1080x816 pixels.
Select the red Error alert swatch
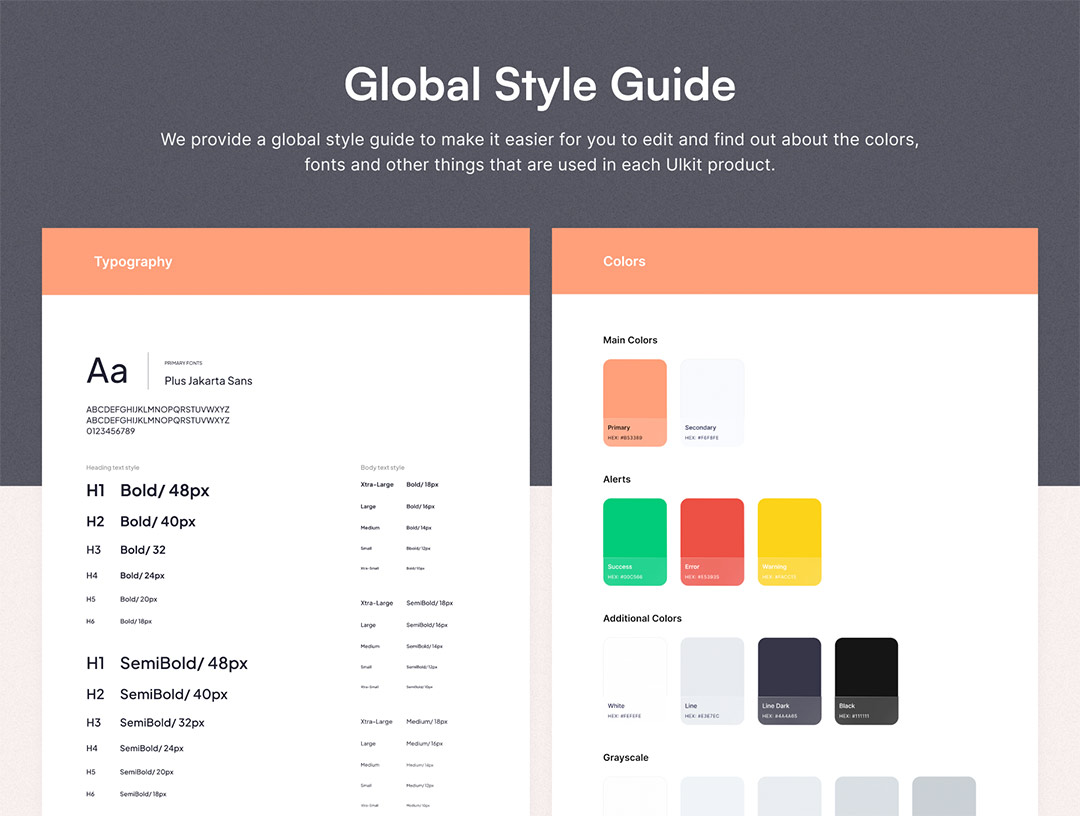[x=712, y=541]
